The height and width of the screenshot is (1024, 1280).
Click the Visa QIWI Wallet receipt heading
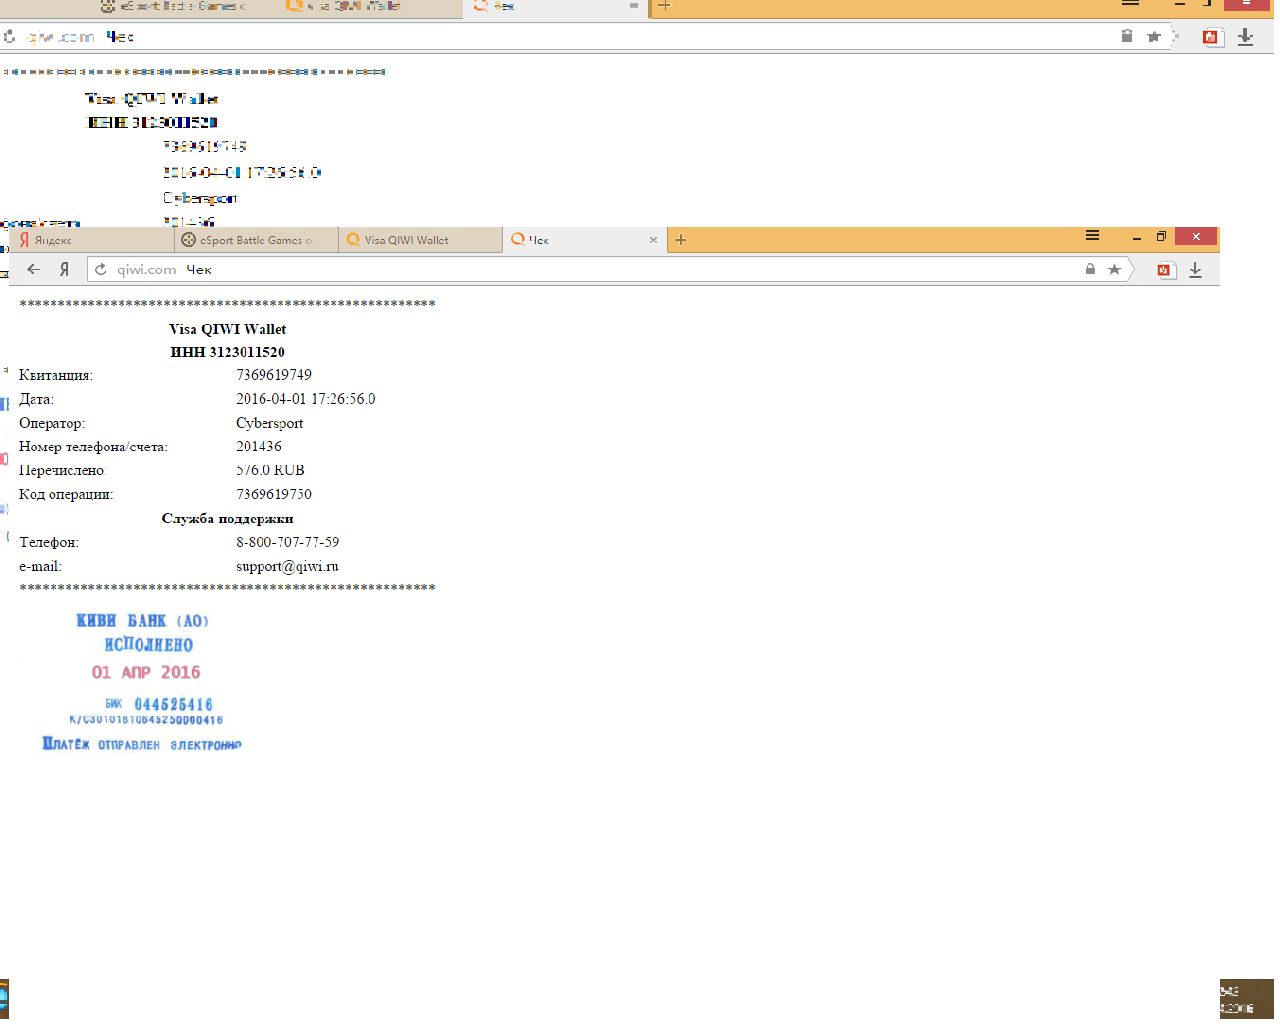click(x=228, y=329)
